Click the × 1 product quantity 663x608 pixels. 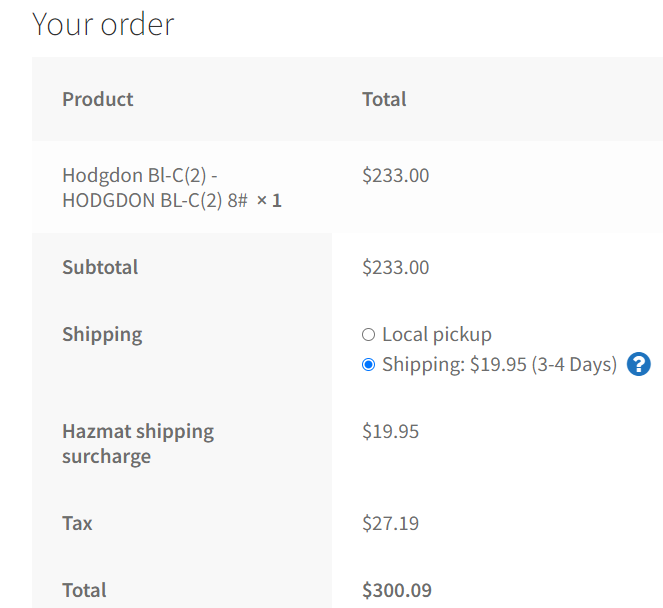[x=269, y=201]
